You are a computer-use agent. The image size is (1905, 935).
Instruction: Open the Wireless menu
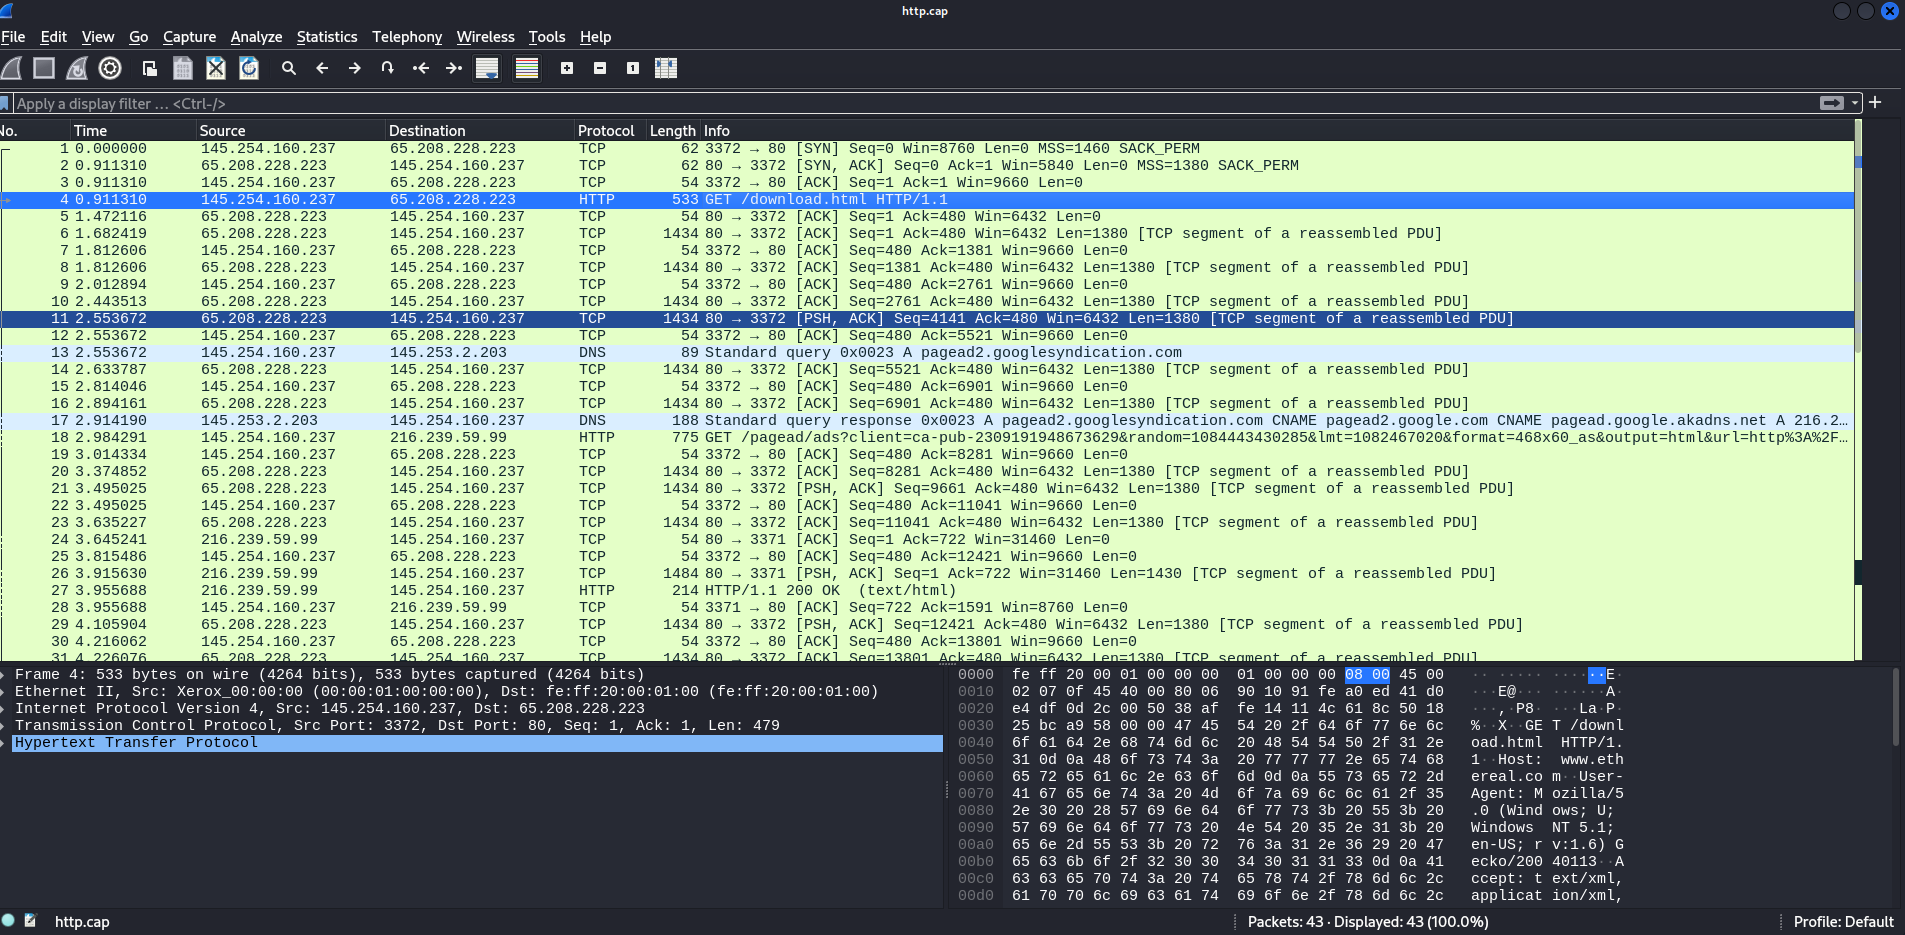click(486, 37)
